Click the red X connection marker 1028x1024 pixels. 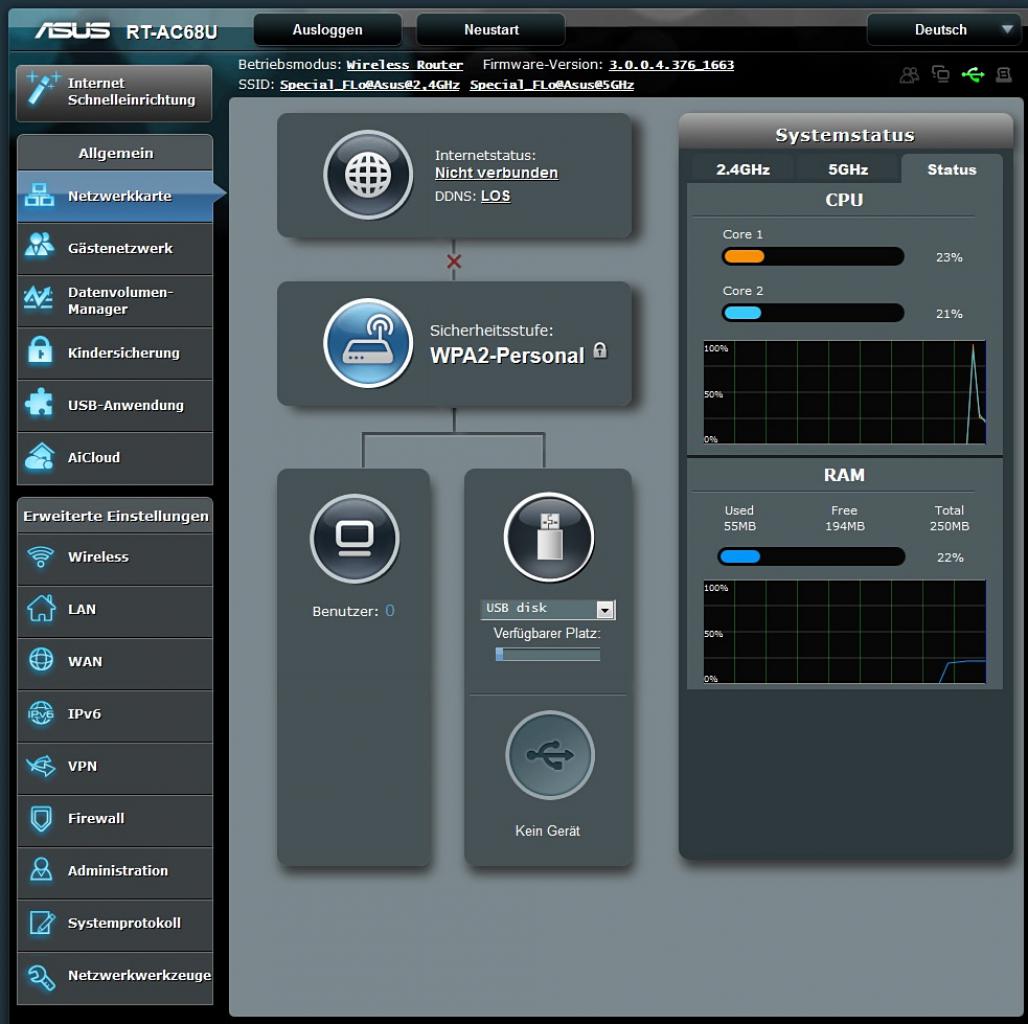click(x=454, y=262)
